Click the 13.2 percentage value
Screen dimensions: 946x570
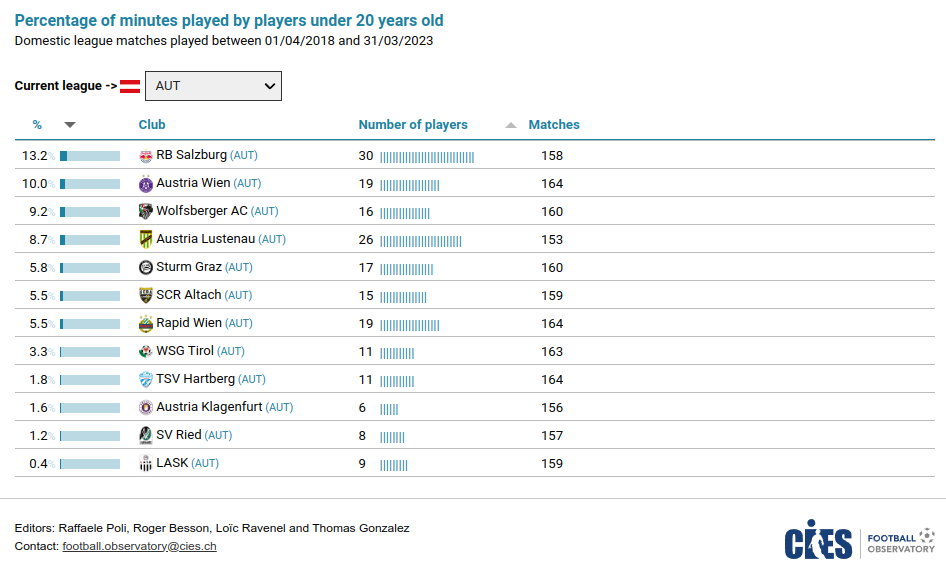click(34, 156)
